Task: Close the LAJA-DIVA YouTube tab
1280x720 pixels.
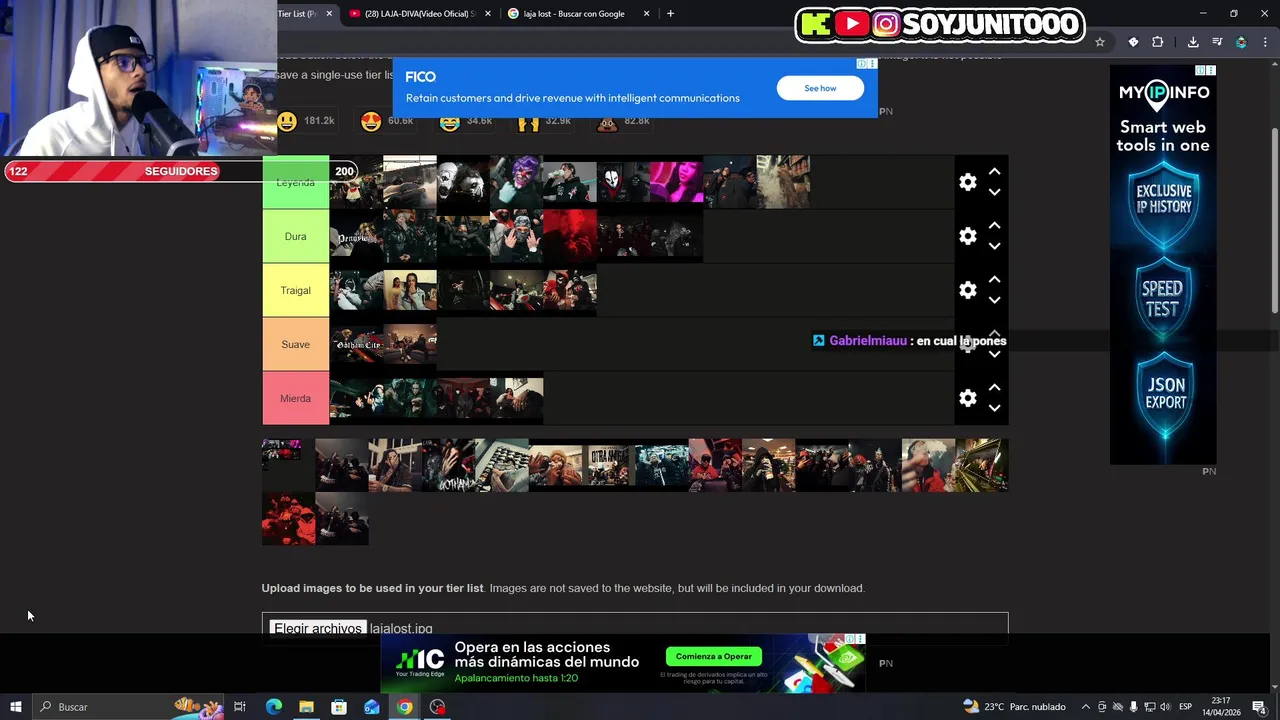Action: coord(488,14)
